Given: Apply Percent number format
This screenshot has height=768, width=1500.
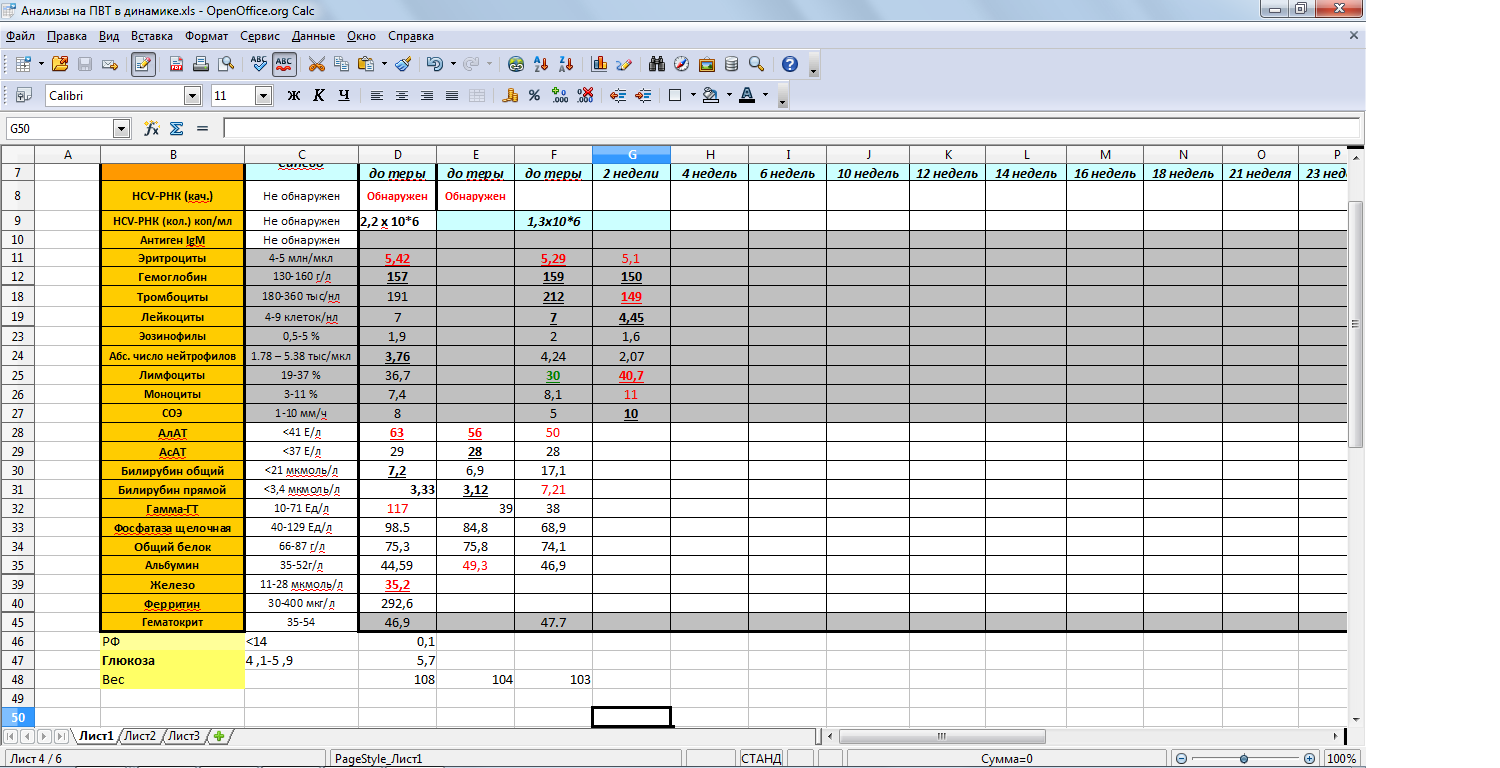Looking at the screenshot, I should pyautogui.click(x=534, y=95).
